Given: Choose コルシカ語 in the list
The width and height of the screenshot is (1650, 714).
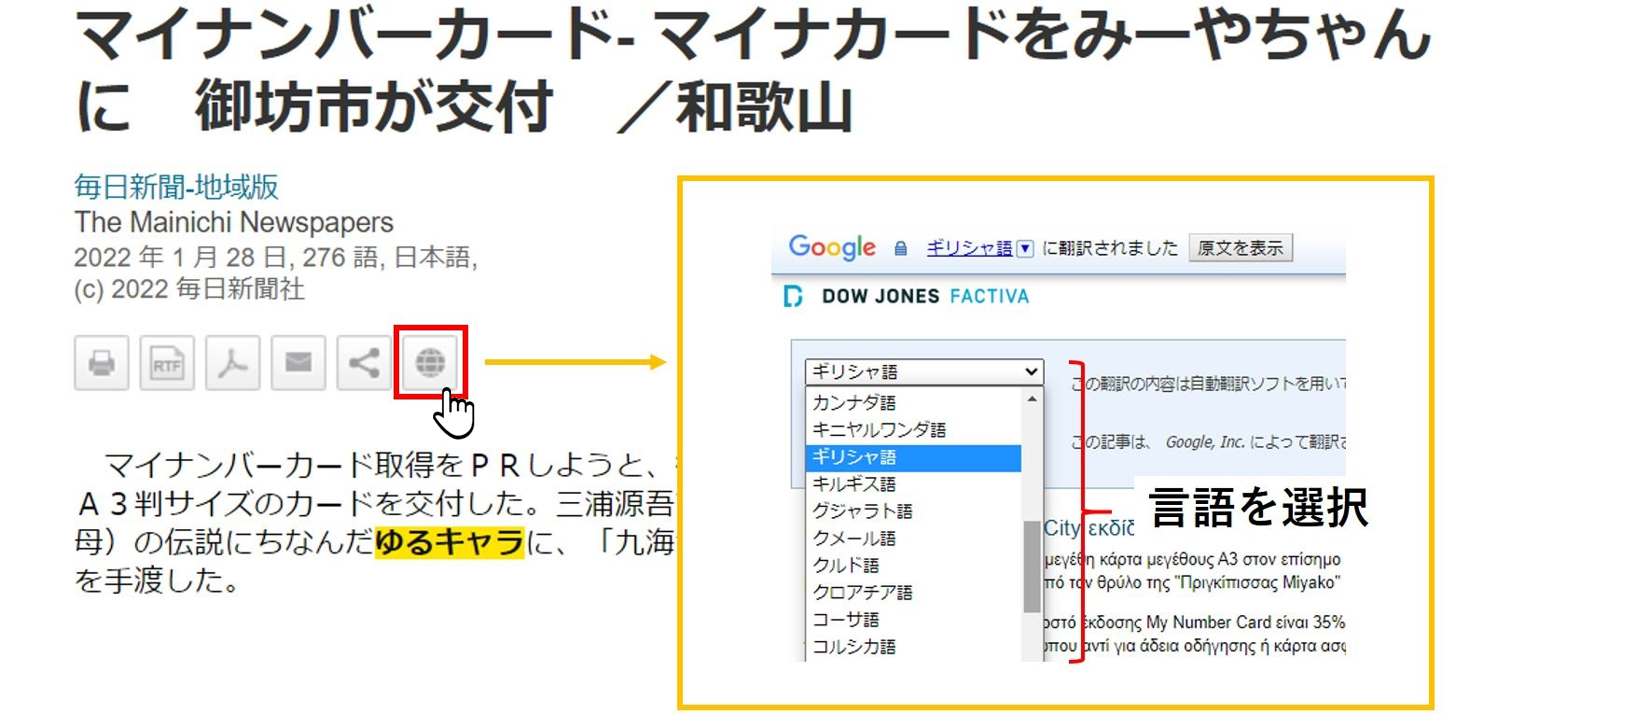Looking at the screenshot, I should (854, 646).
